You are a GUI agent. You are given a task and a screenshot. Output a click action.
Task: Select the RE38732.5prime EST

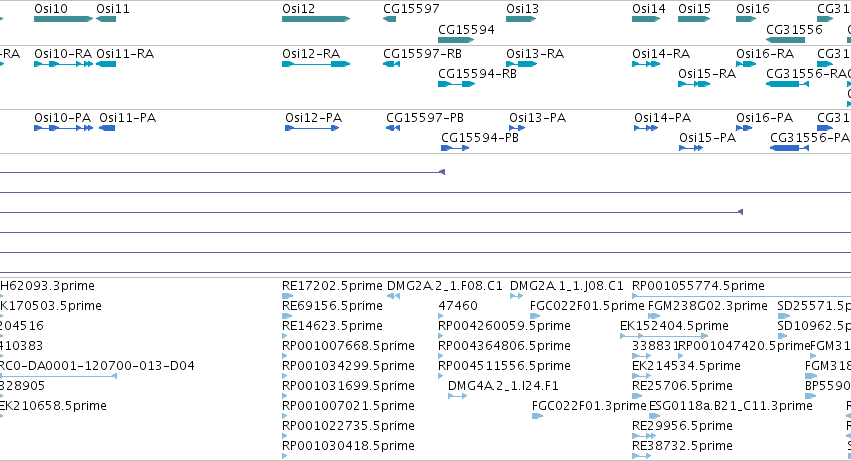pos(642,456)
